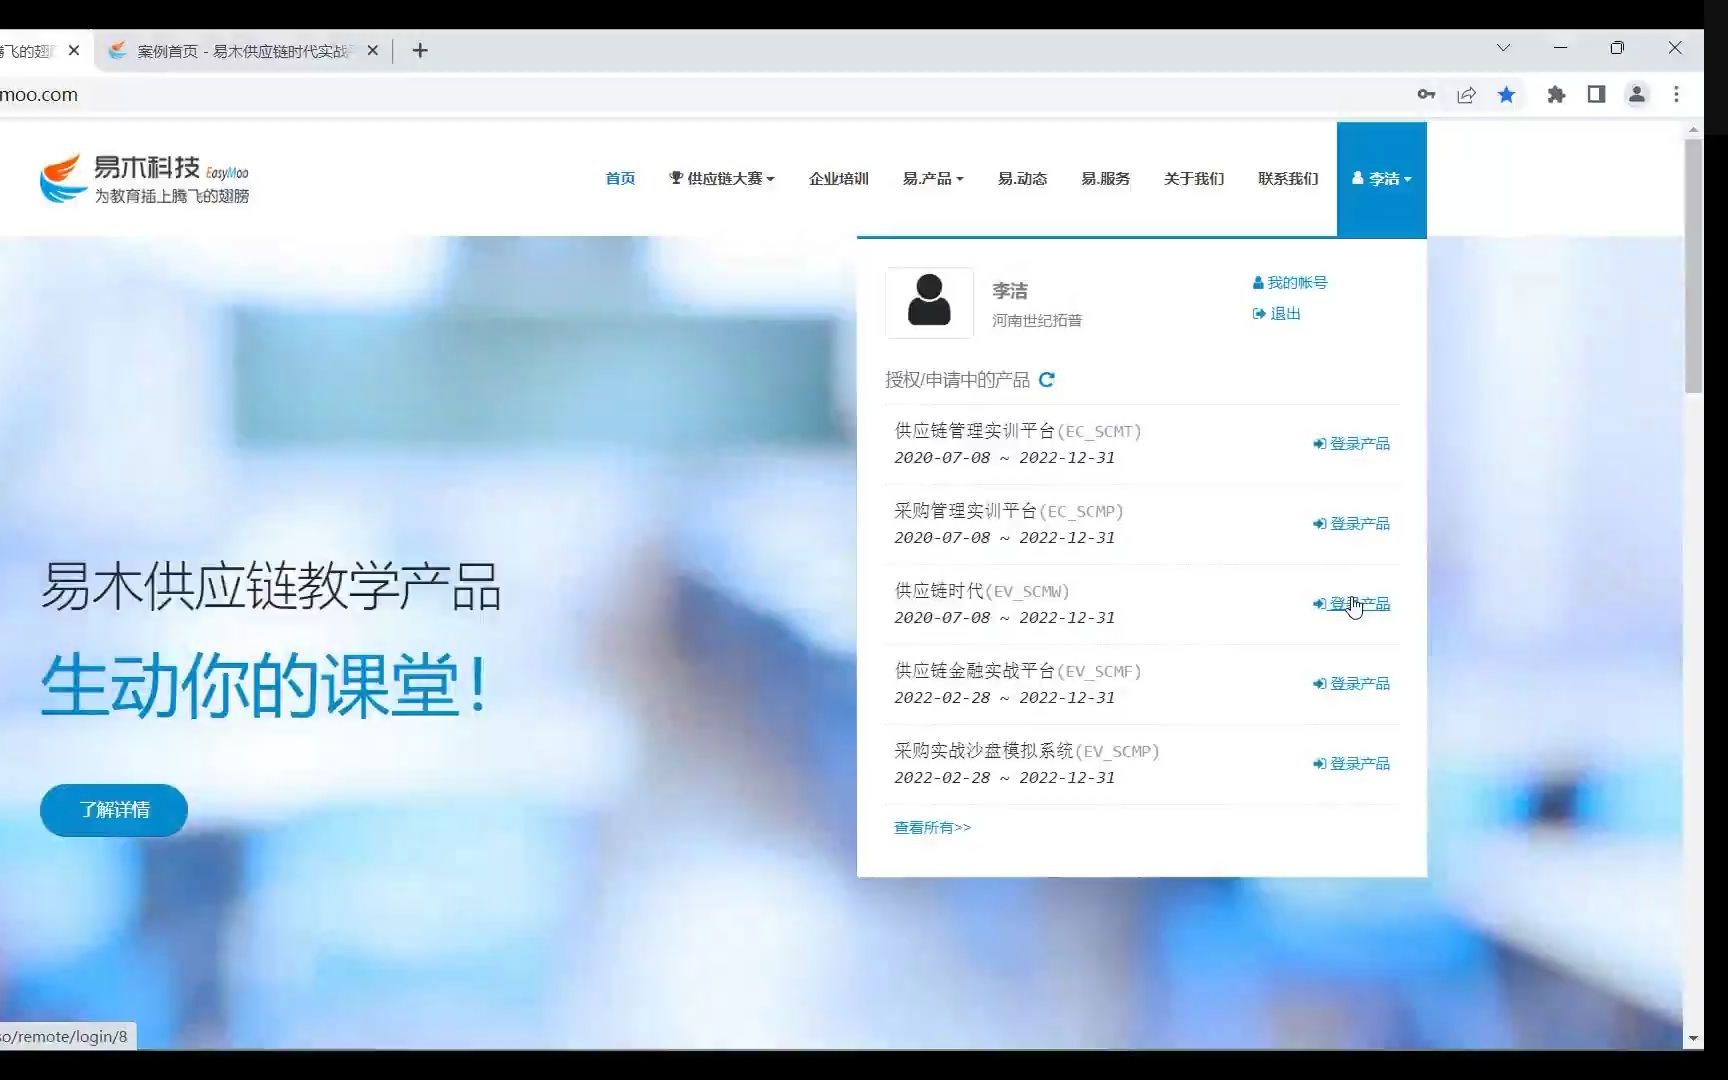Open the browser extensions puzzle icon

pyautogui.click(x=1556, y=95)
